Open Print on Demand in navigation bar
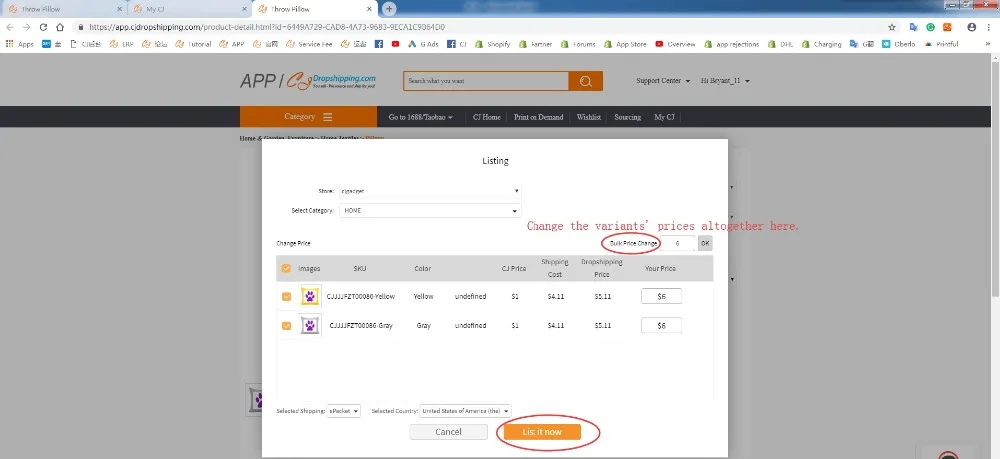1000x459 pixels. 538,117
